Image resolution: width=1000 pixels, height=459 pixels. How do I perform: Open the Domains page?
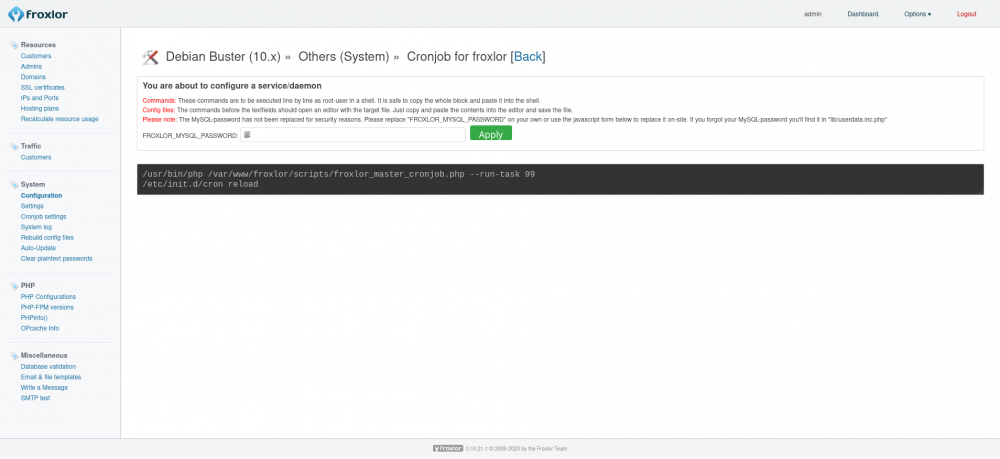pos(33,77)
